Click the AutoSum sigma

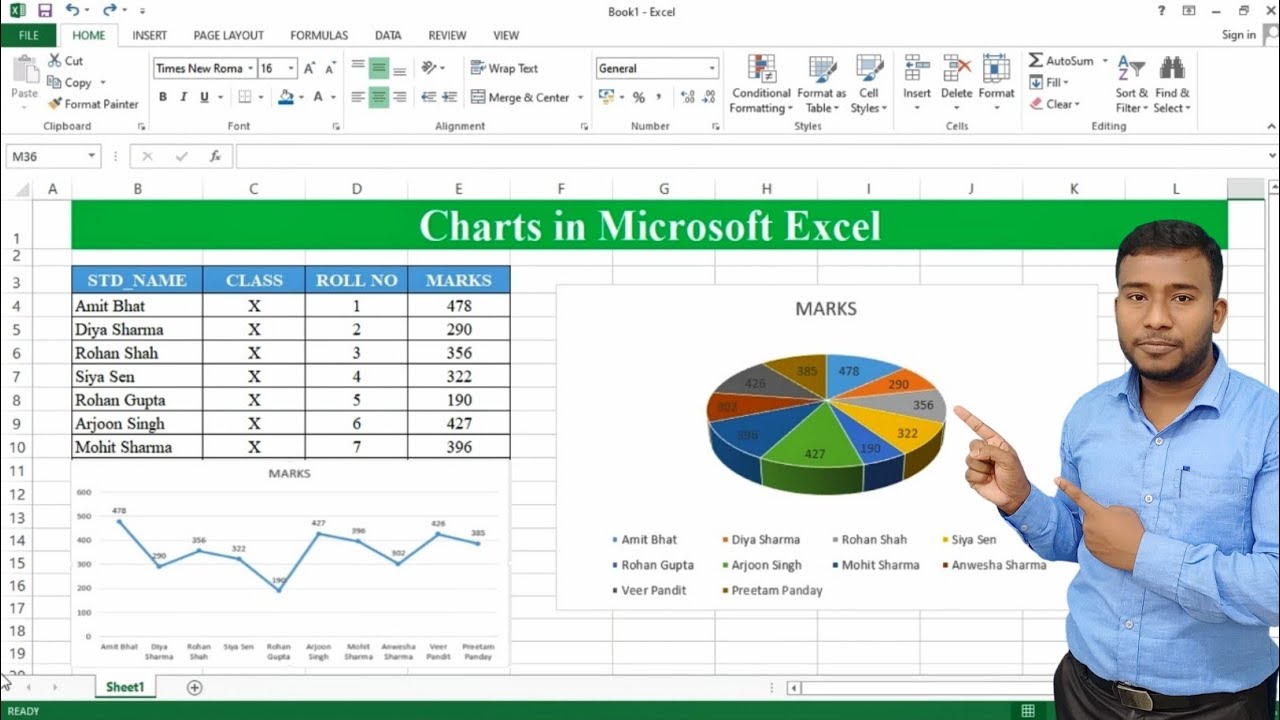click(x=1036, y=61)
